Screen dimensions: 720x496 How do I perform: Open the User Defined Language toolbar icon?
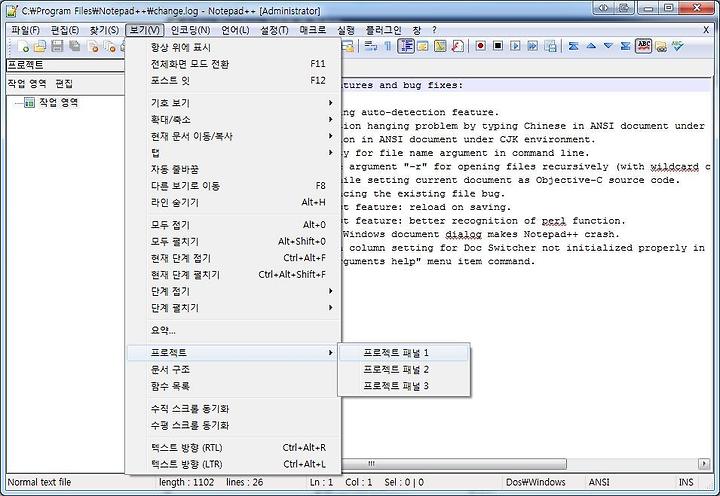(x=422, y=46)
